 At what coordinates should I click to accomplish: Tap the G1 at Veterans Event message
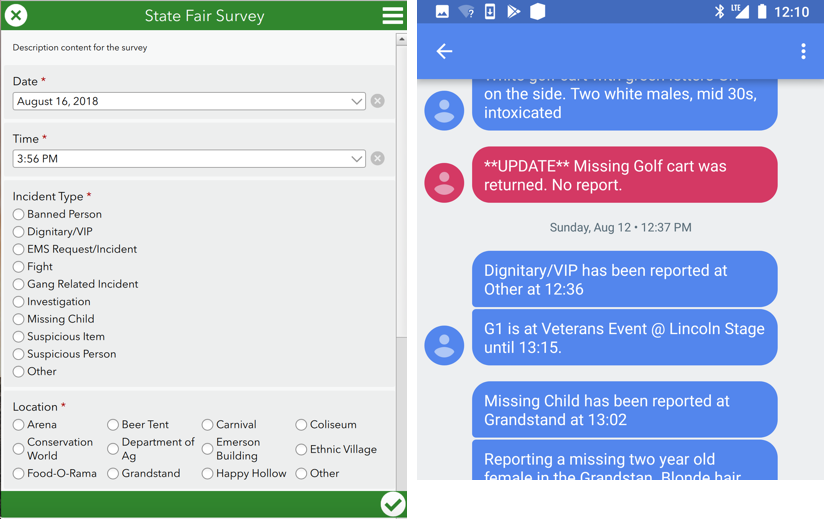[624, 337]
